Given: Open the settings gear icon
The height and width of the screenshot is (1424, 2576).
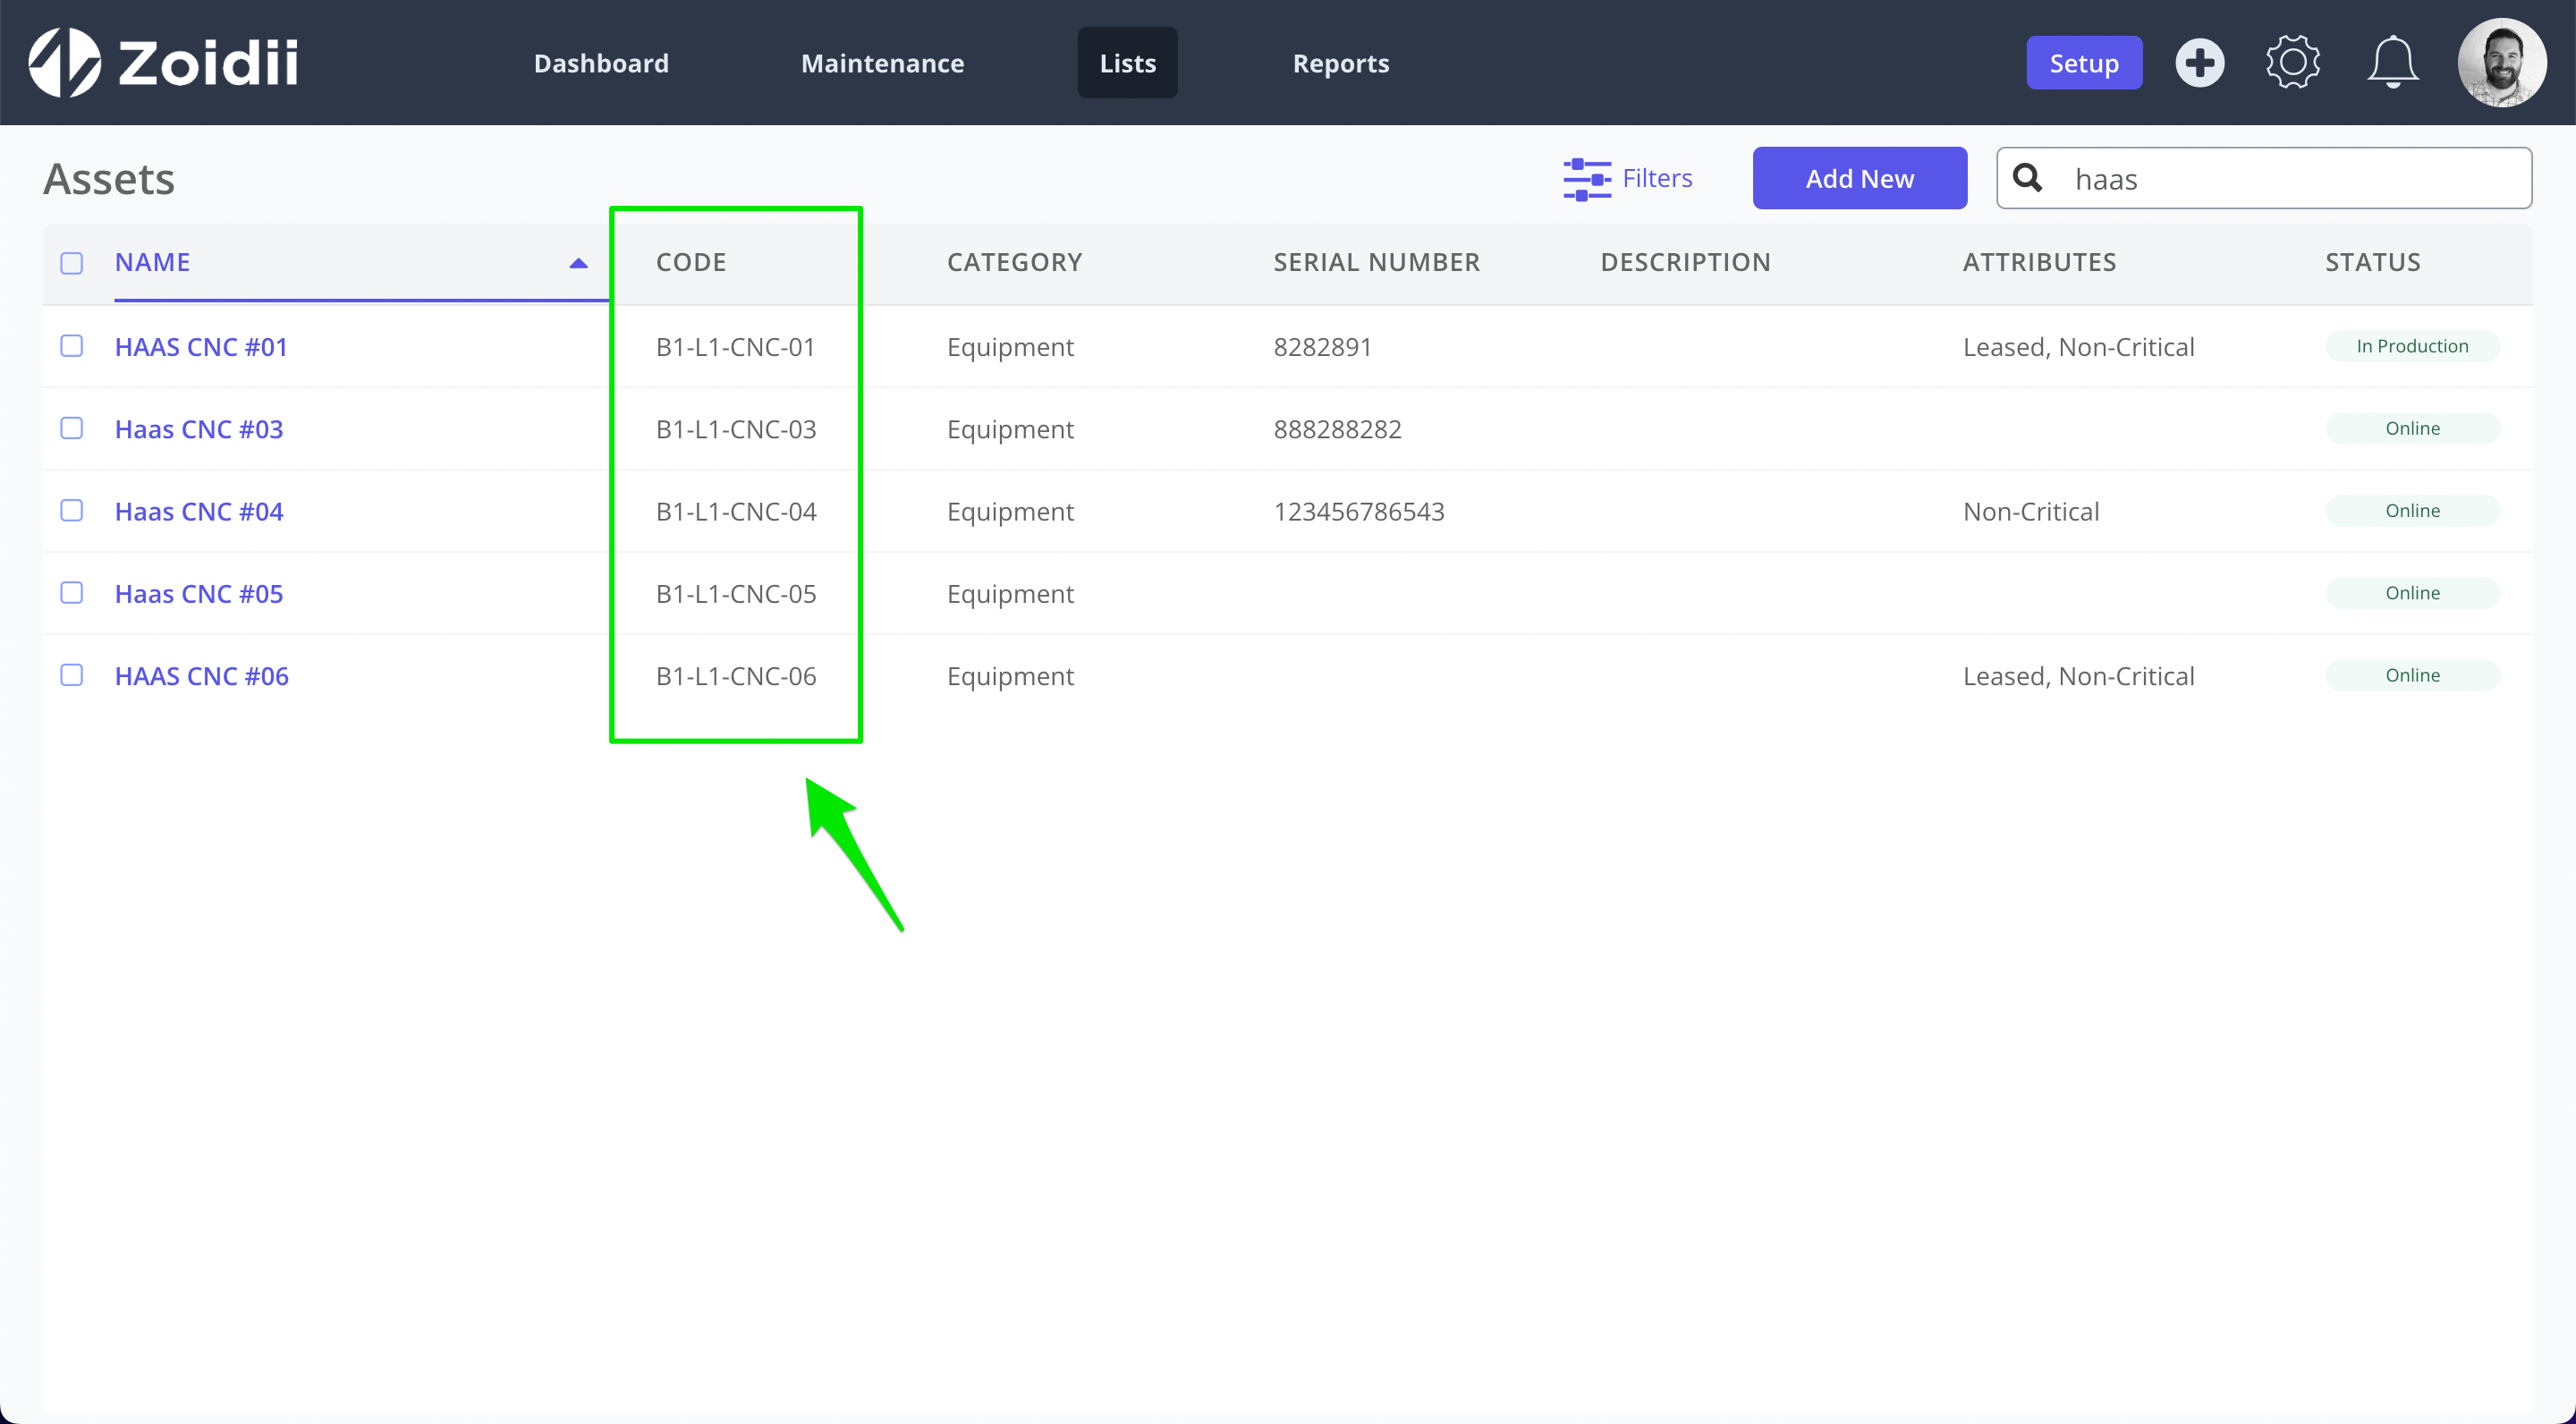Looking at the screenshot, I should 2292,62.
